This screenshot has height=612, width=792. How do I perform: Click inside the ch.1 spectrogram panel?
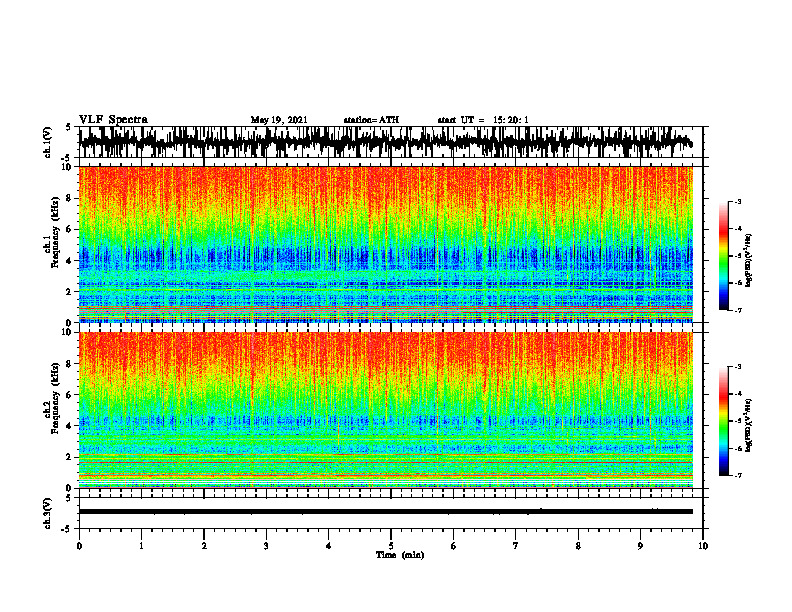pos(385,244)
